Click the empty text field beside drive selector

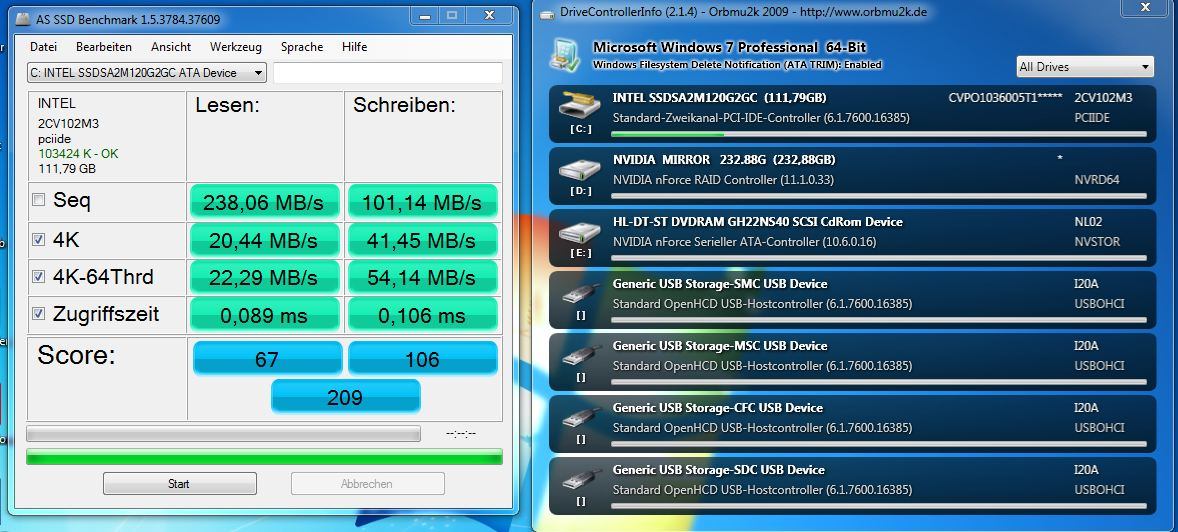[x=388, y=73]
